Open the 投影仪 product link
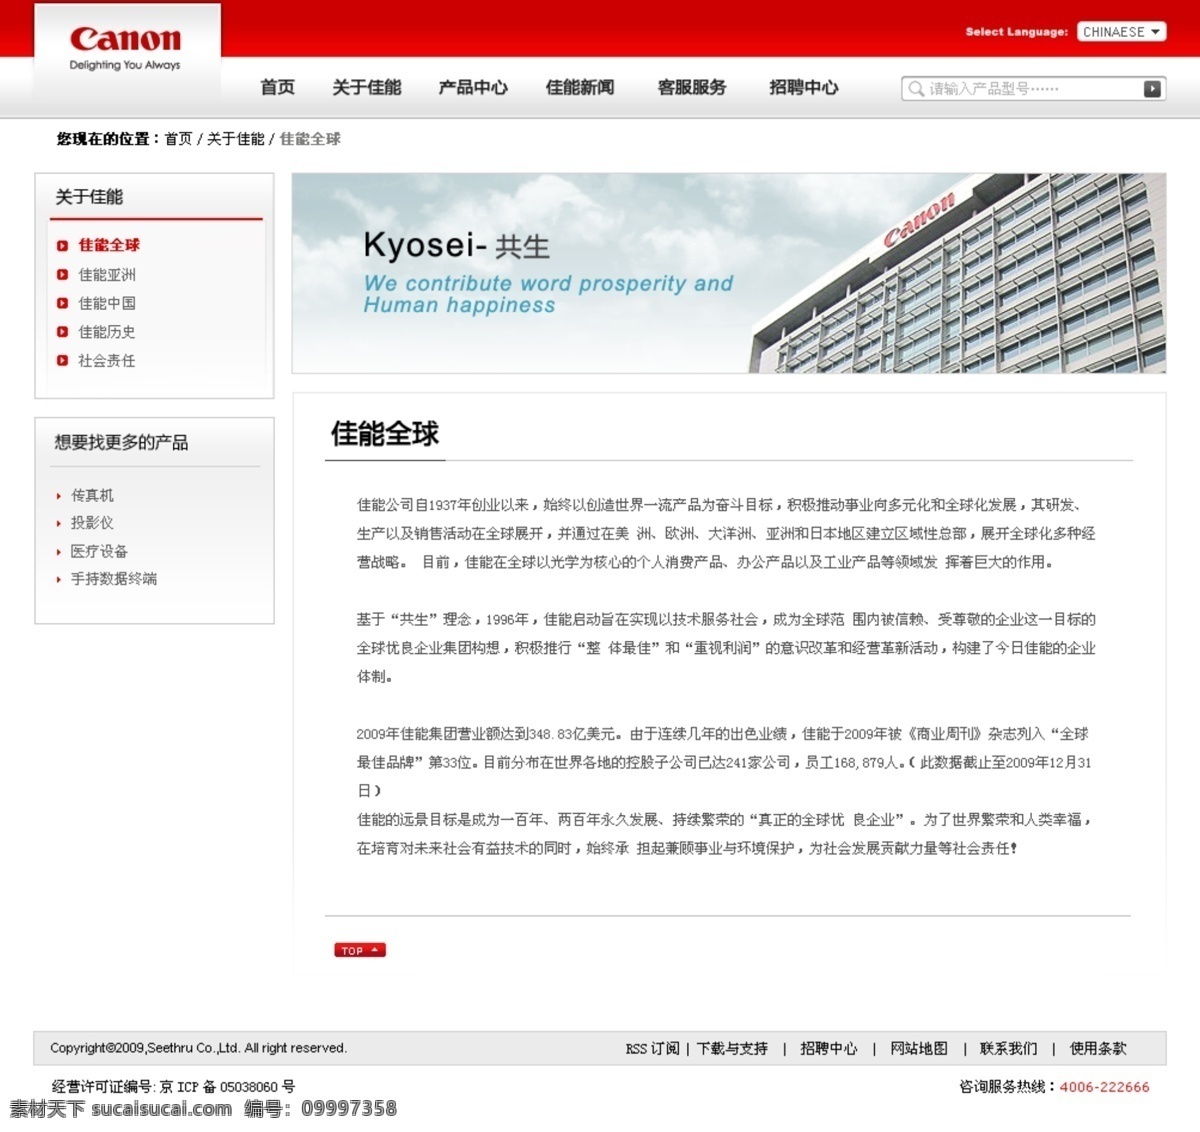The height and width of the screenshot is (1132, 1200). pyautogui.click(x=92, y=523)
